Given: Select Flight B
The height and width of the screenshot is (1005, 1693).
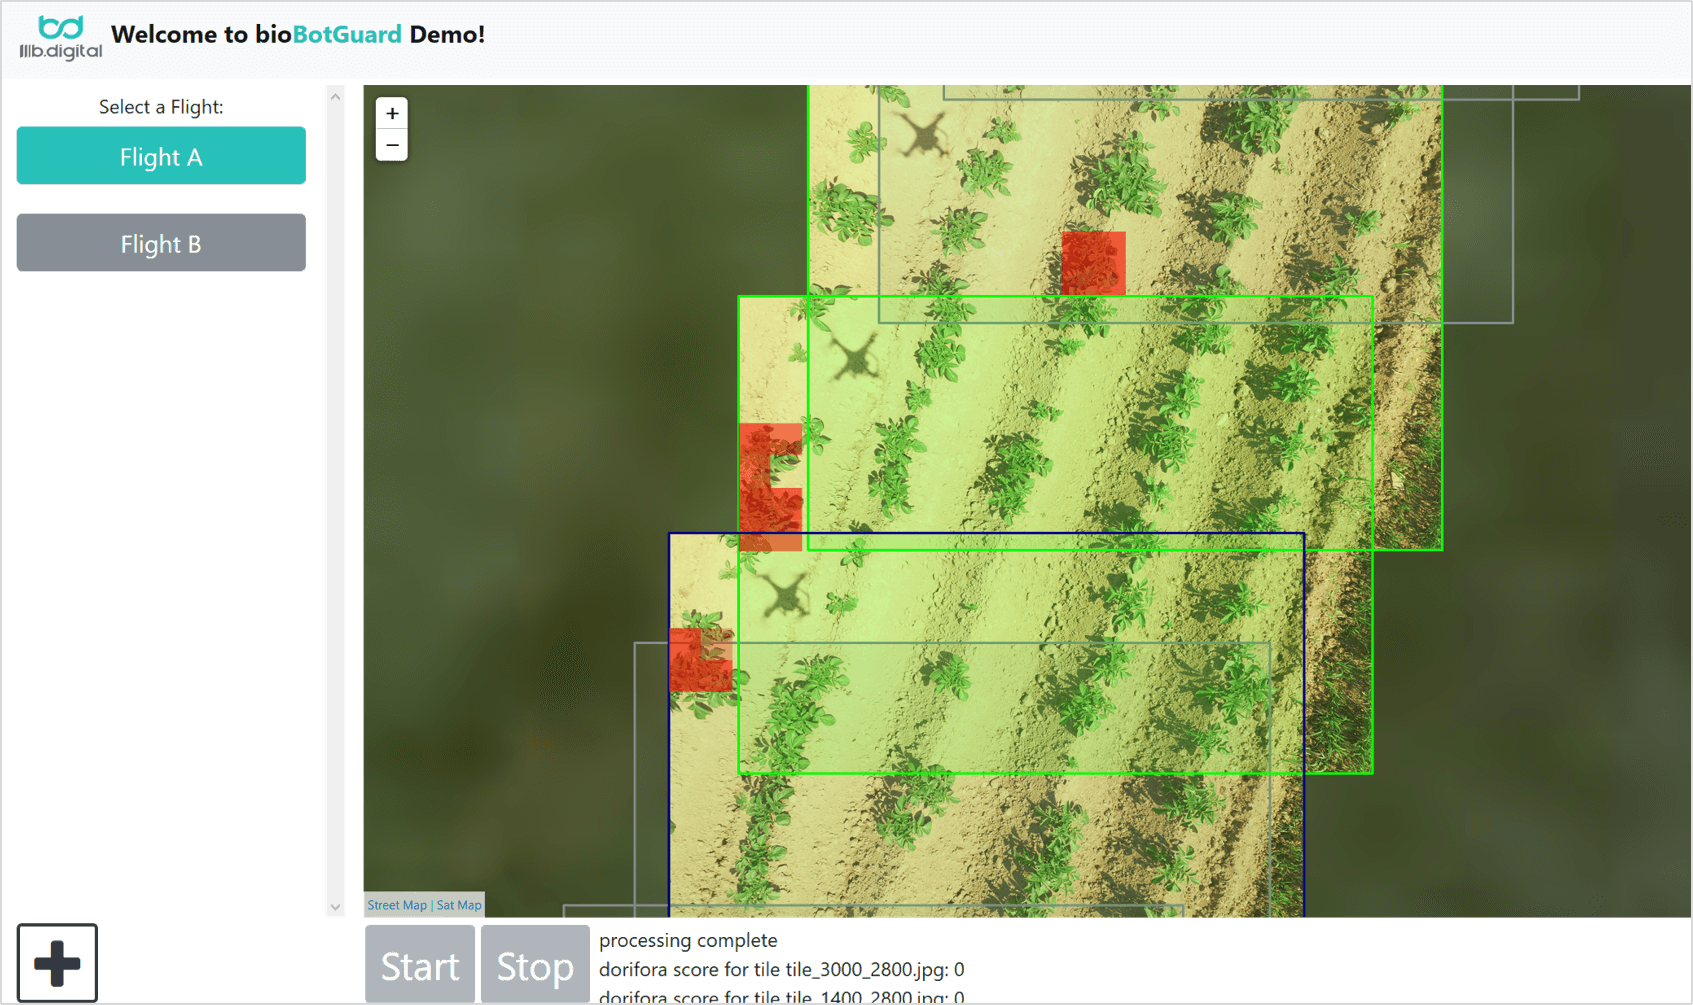Looking at the screenshot, I should [161, 243].
